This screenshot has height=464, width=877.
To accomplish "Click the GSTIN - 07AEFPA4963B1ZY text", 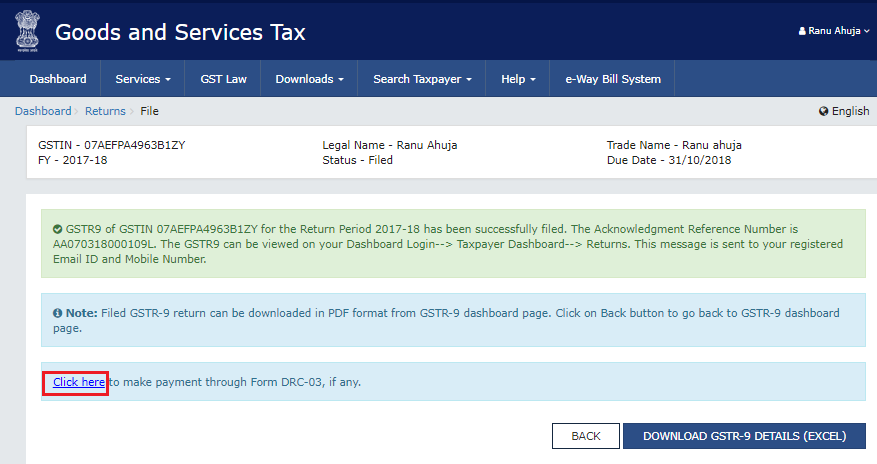I will click(112, 145).
